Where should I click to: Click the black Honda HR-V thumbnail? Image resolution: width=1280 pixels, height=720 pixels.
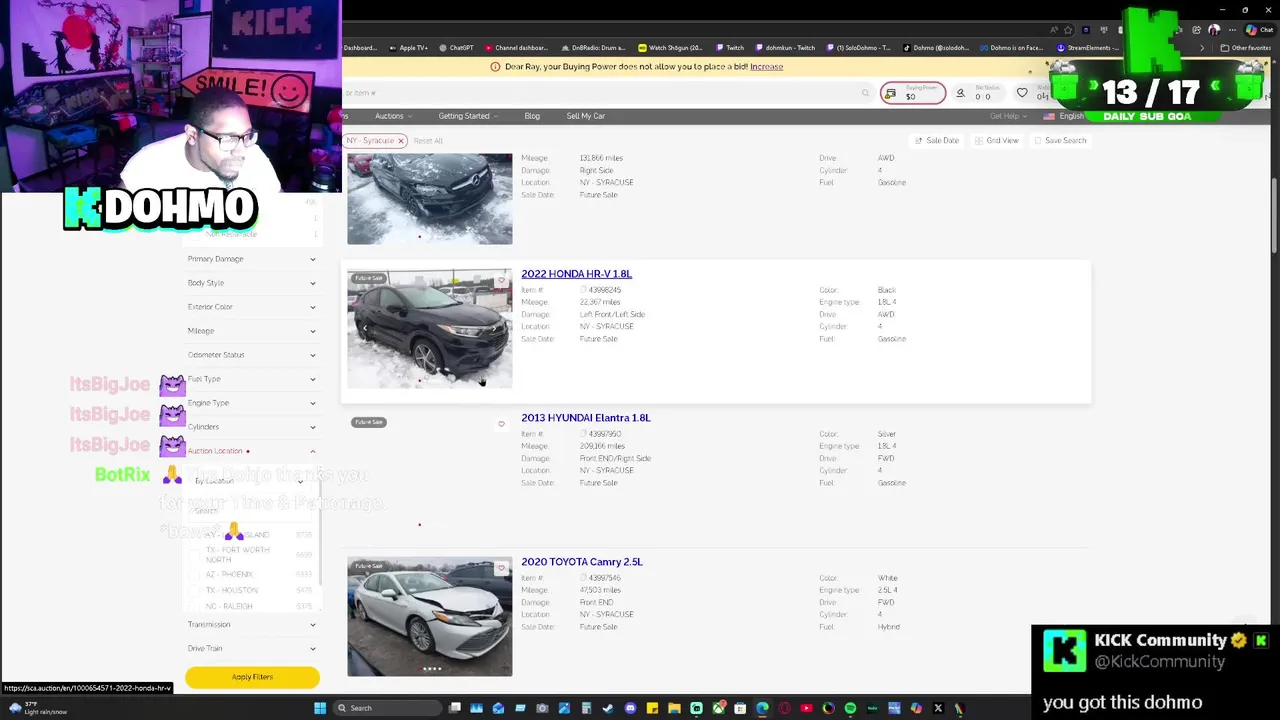430,328
